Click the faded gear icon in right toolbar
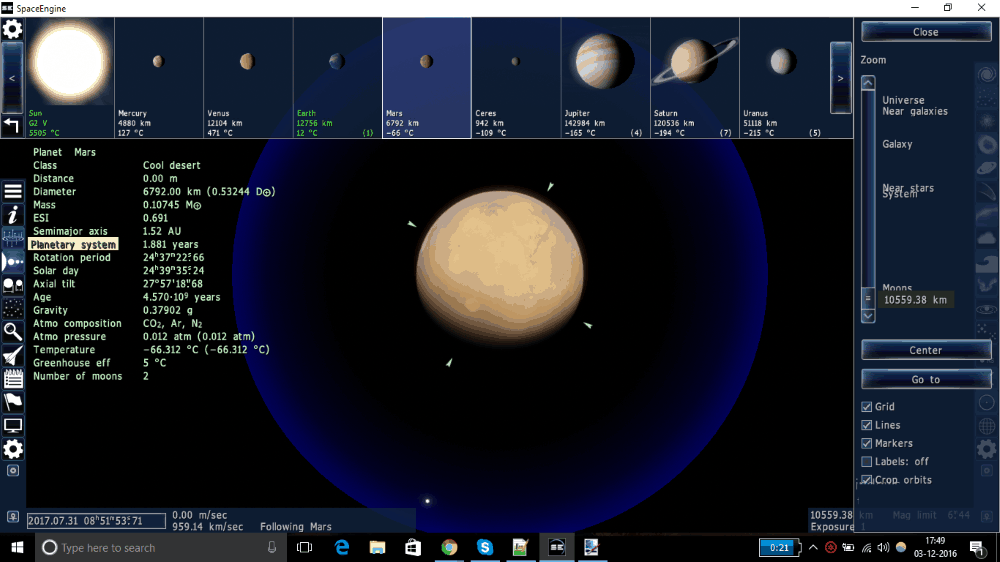The height and width of the screenshot is (562, 1000). coord(987,449)
